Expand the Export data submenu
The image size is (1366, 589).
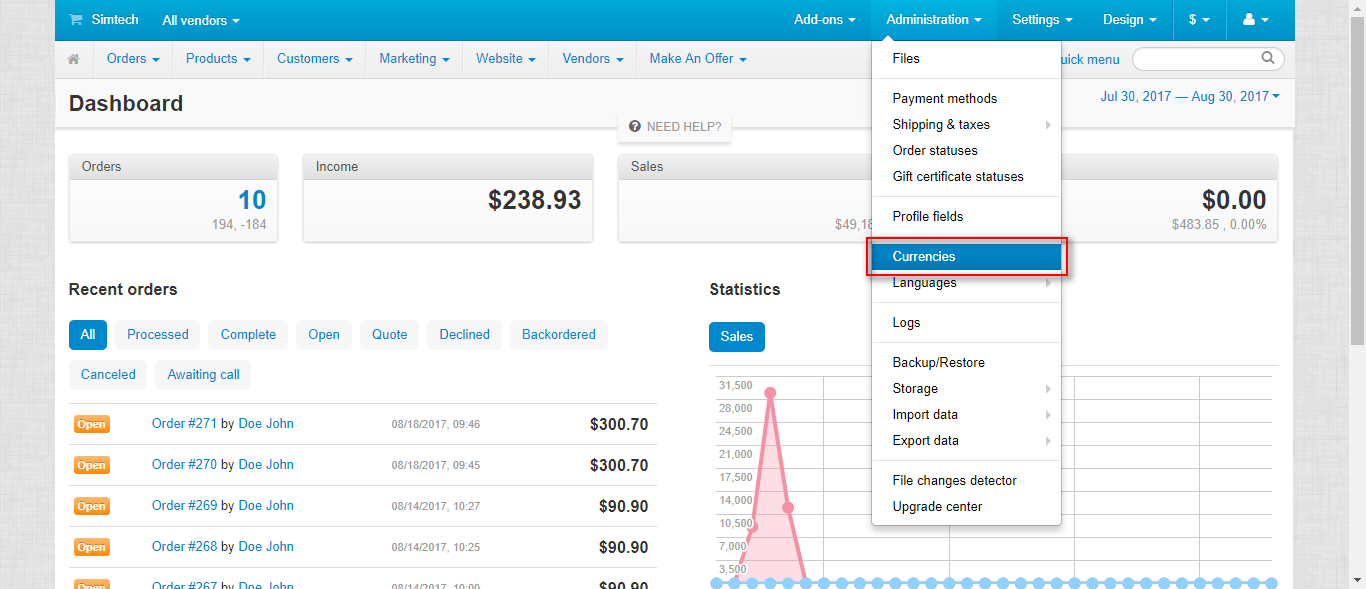click(x=966, y=441)
